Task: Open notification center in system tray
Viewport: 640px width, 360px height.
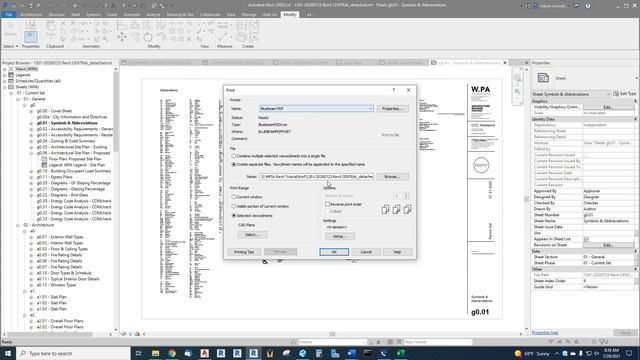Action: pos(629,353)
